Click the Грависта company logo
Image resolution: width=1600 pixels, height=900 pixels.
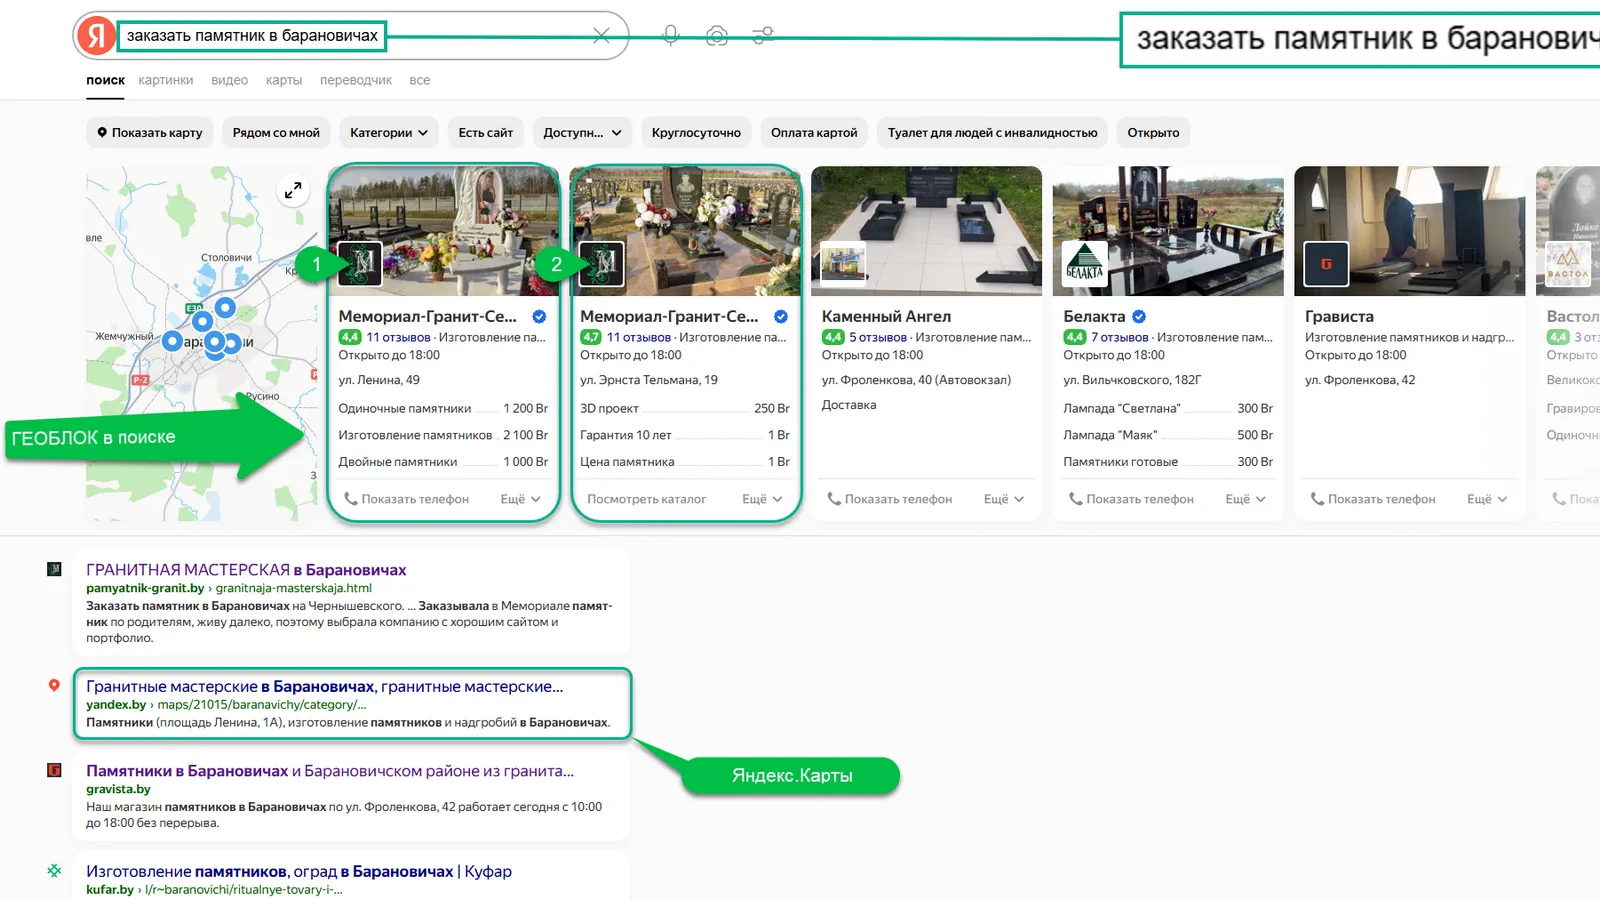click(x=1326, y=265)
